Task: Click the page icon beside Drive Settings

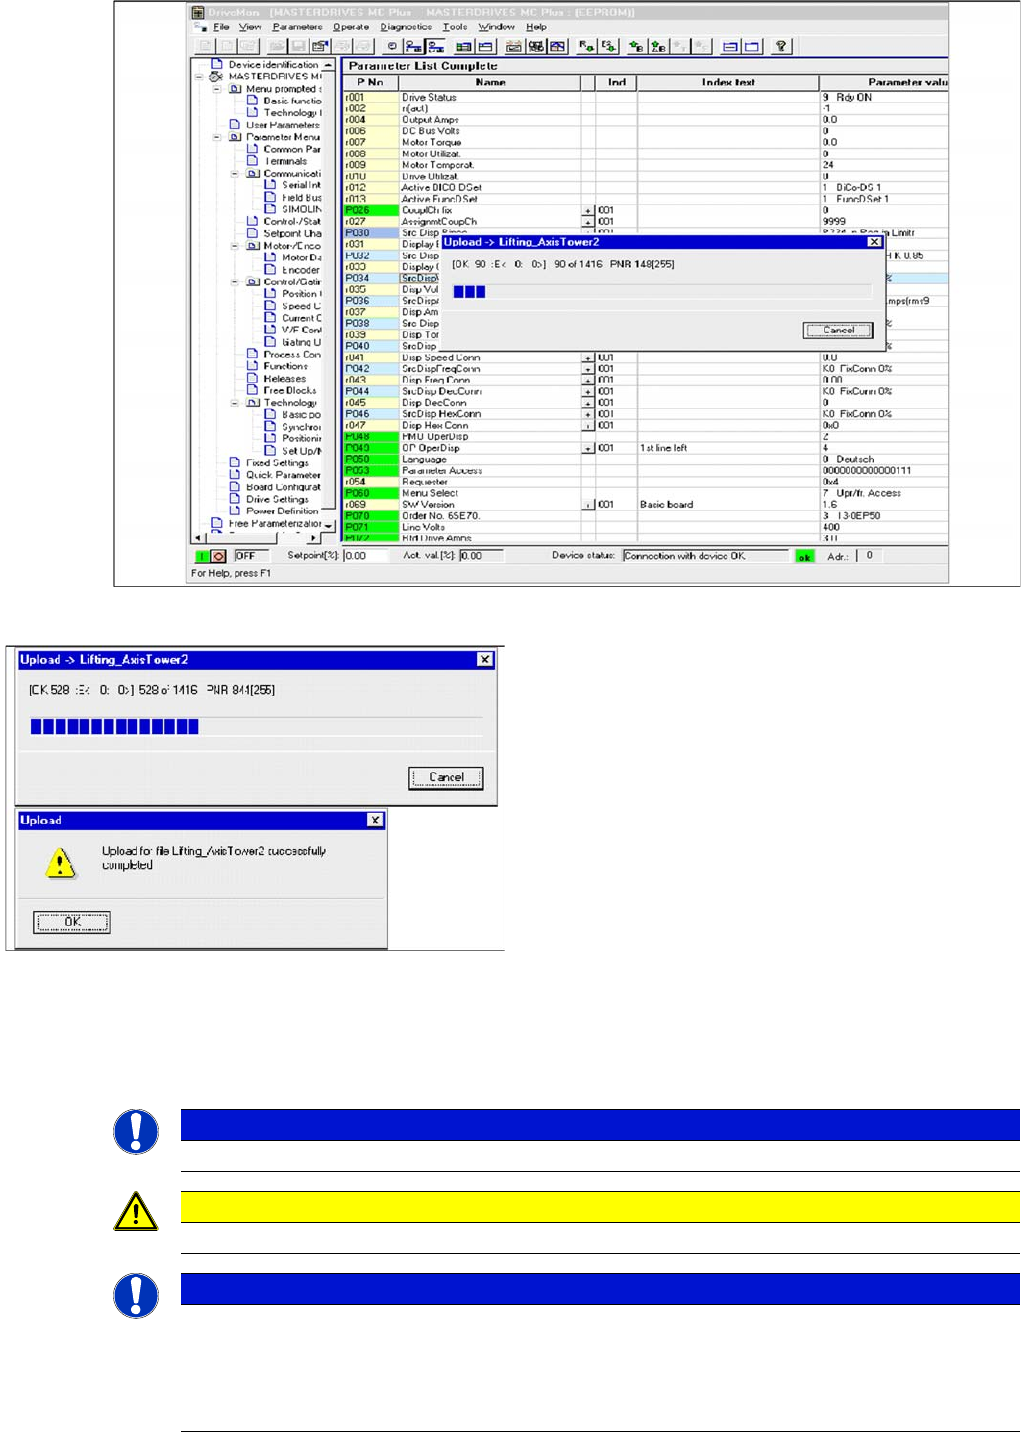Action: (235, 498)
